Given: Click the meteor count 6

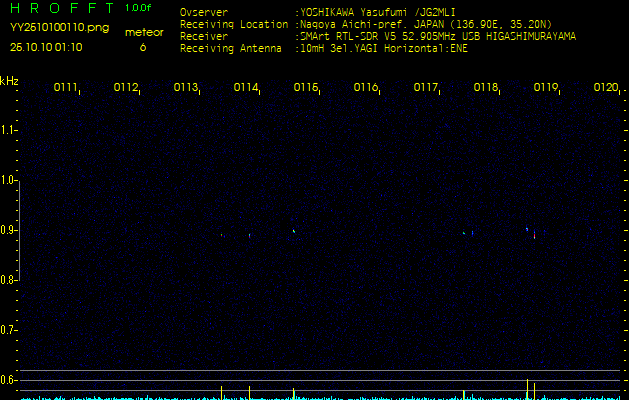Looking at the screenshot, I should tap(143, 47).
